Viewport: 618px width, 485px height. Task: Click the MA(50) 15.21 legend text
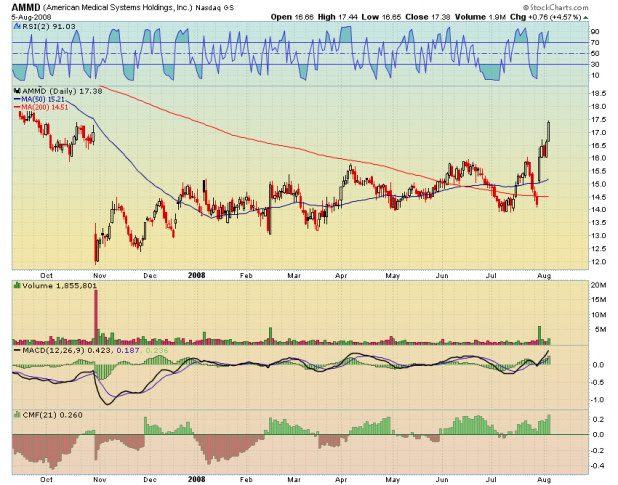[43, 99]
